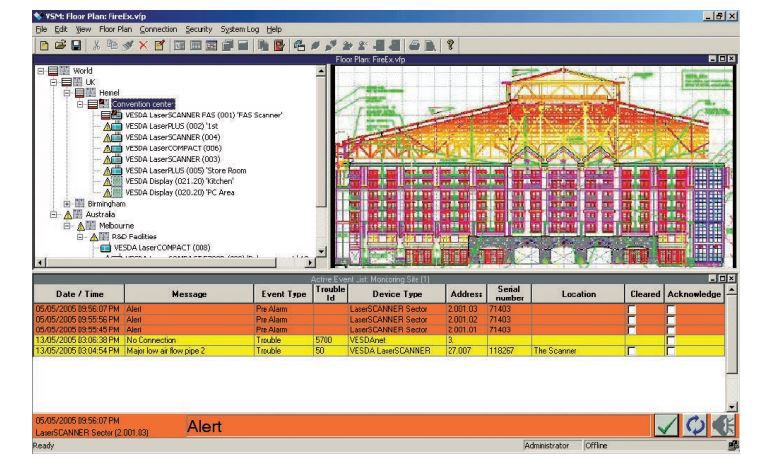Click the tree panel vertical scrollbar thumb
This screenshot has height=471, width=767.
(321, 142)
